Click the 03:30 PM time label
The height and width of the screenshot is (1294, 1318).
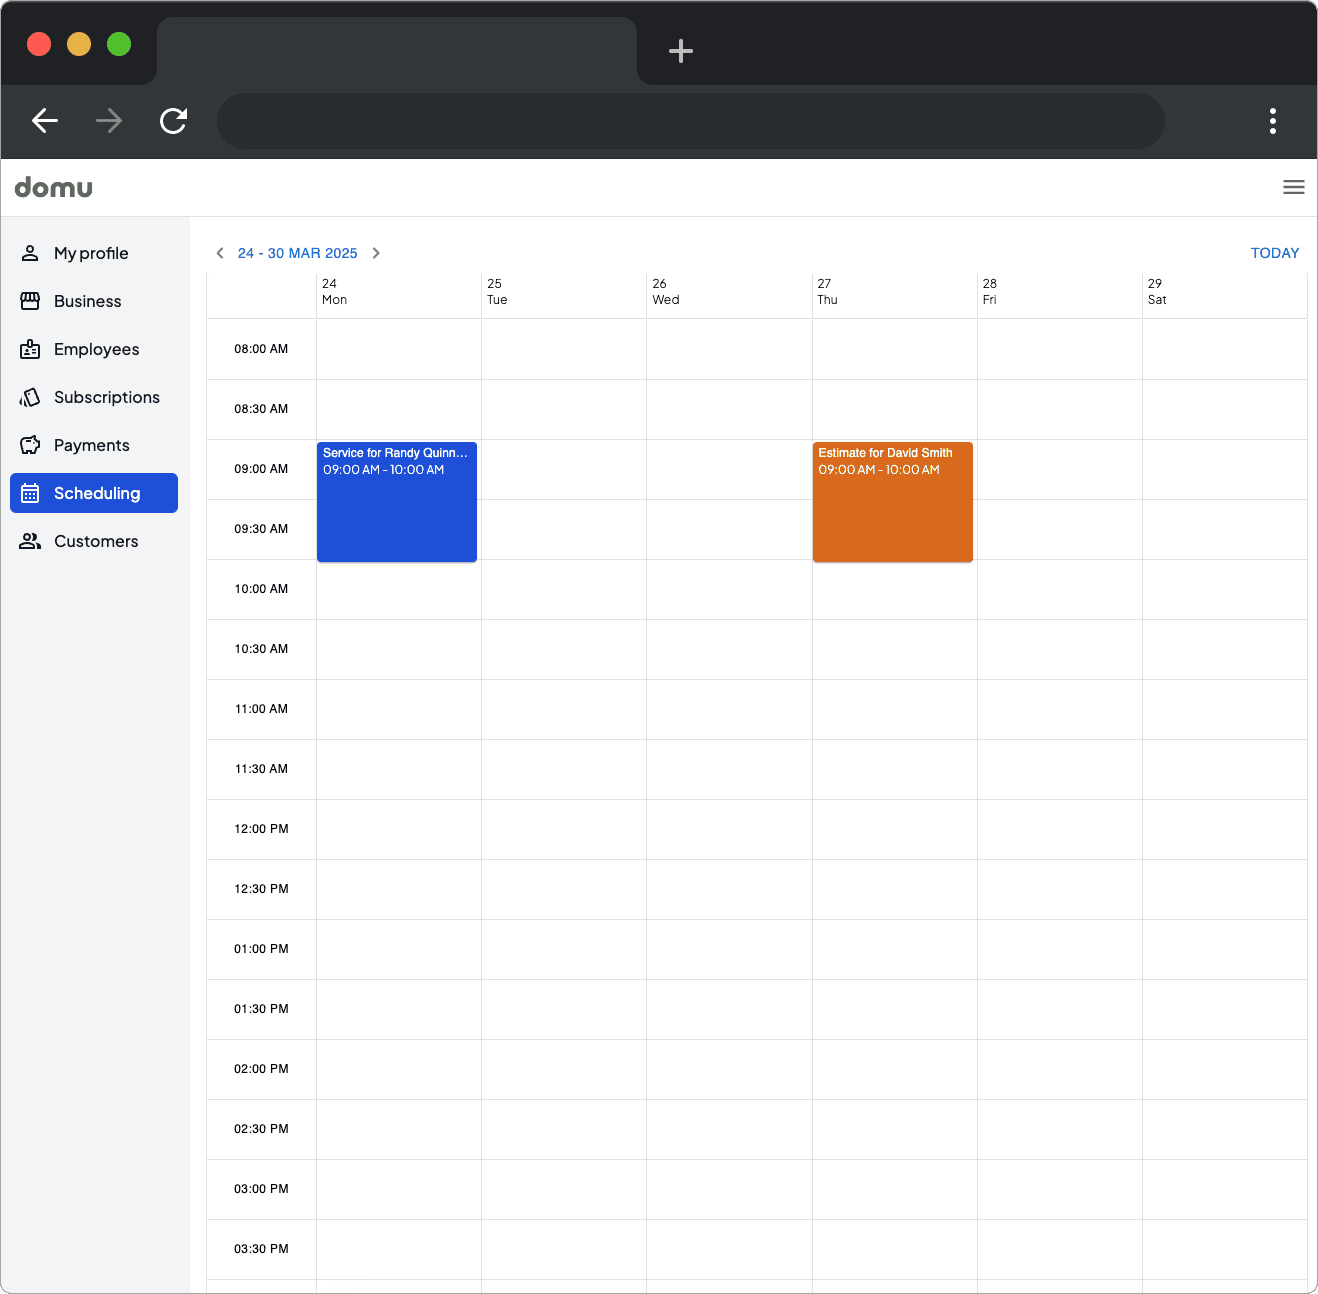pos(261,1249)
